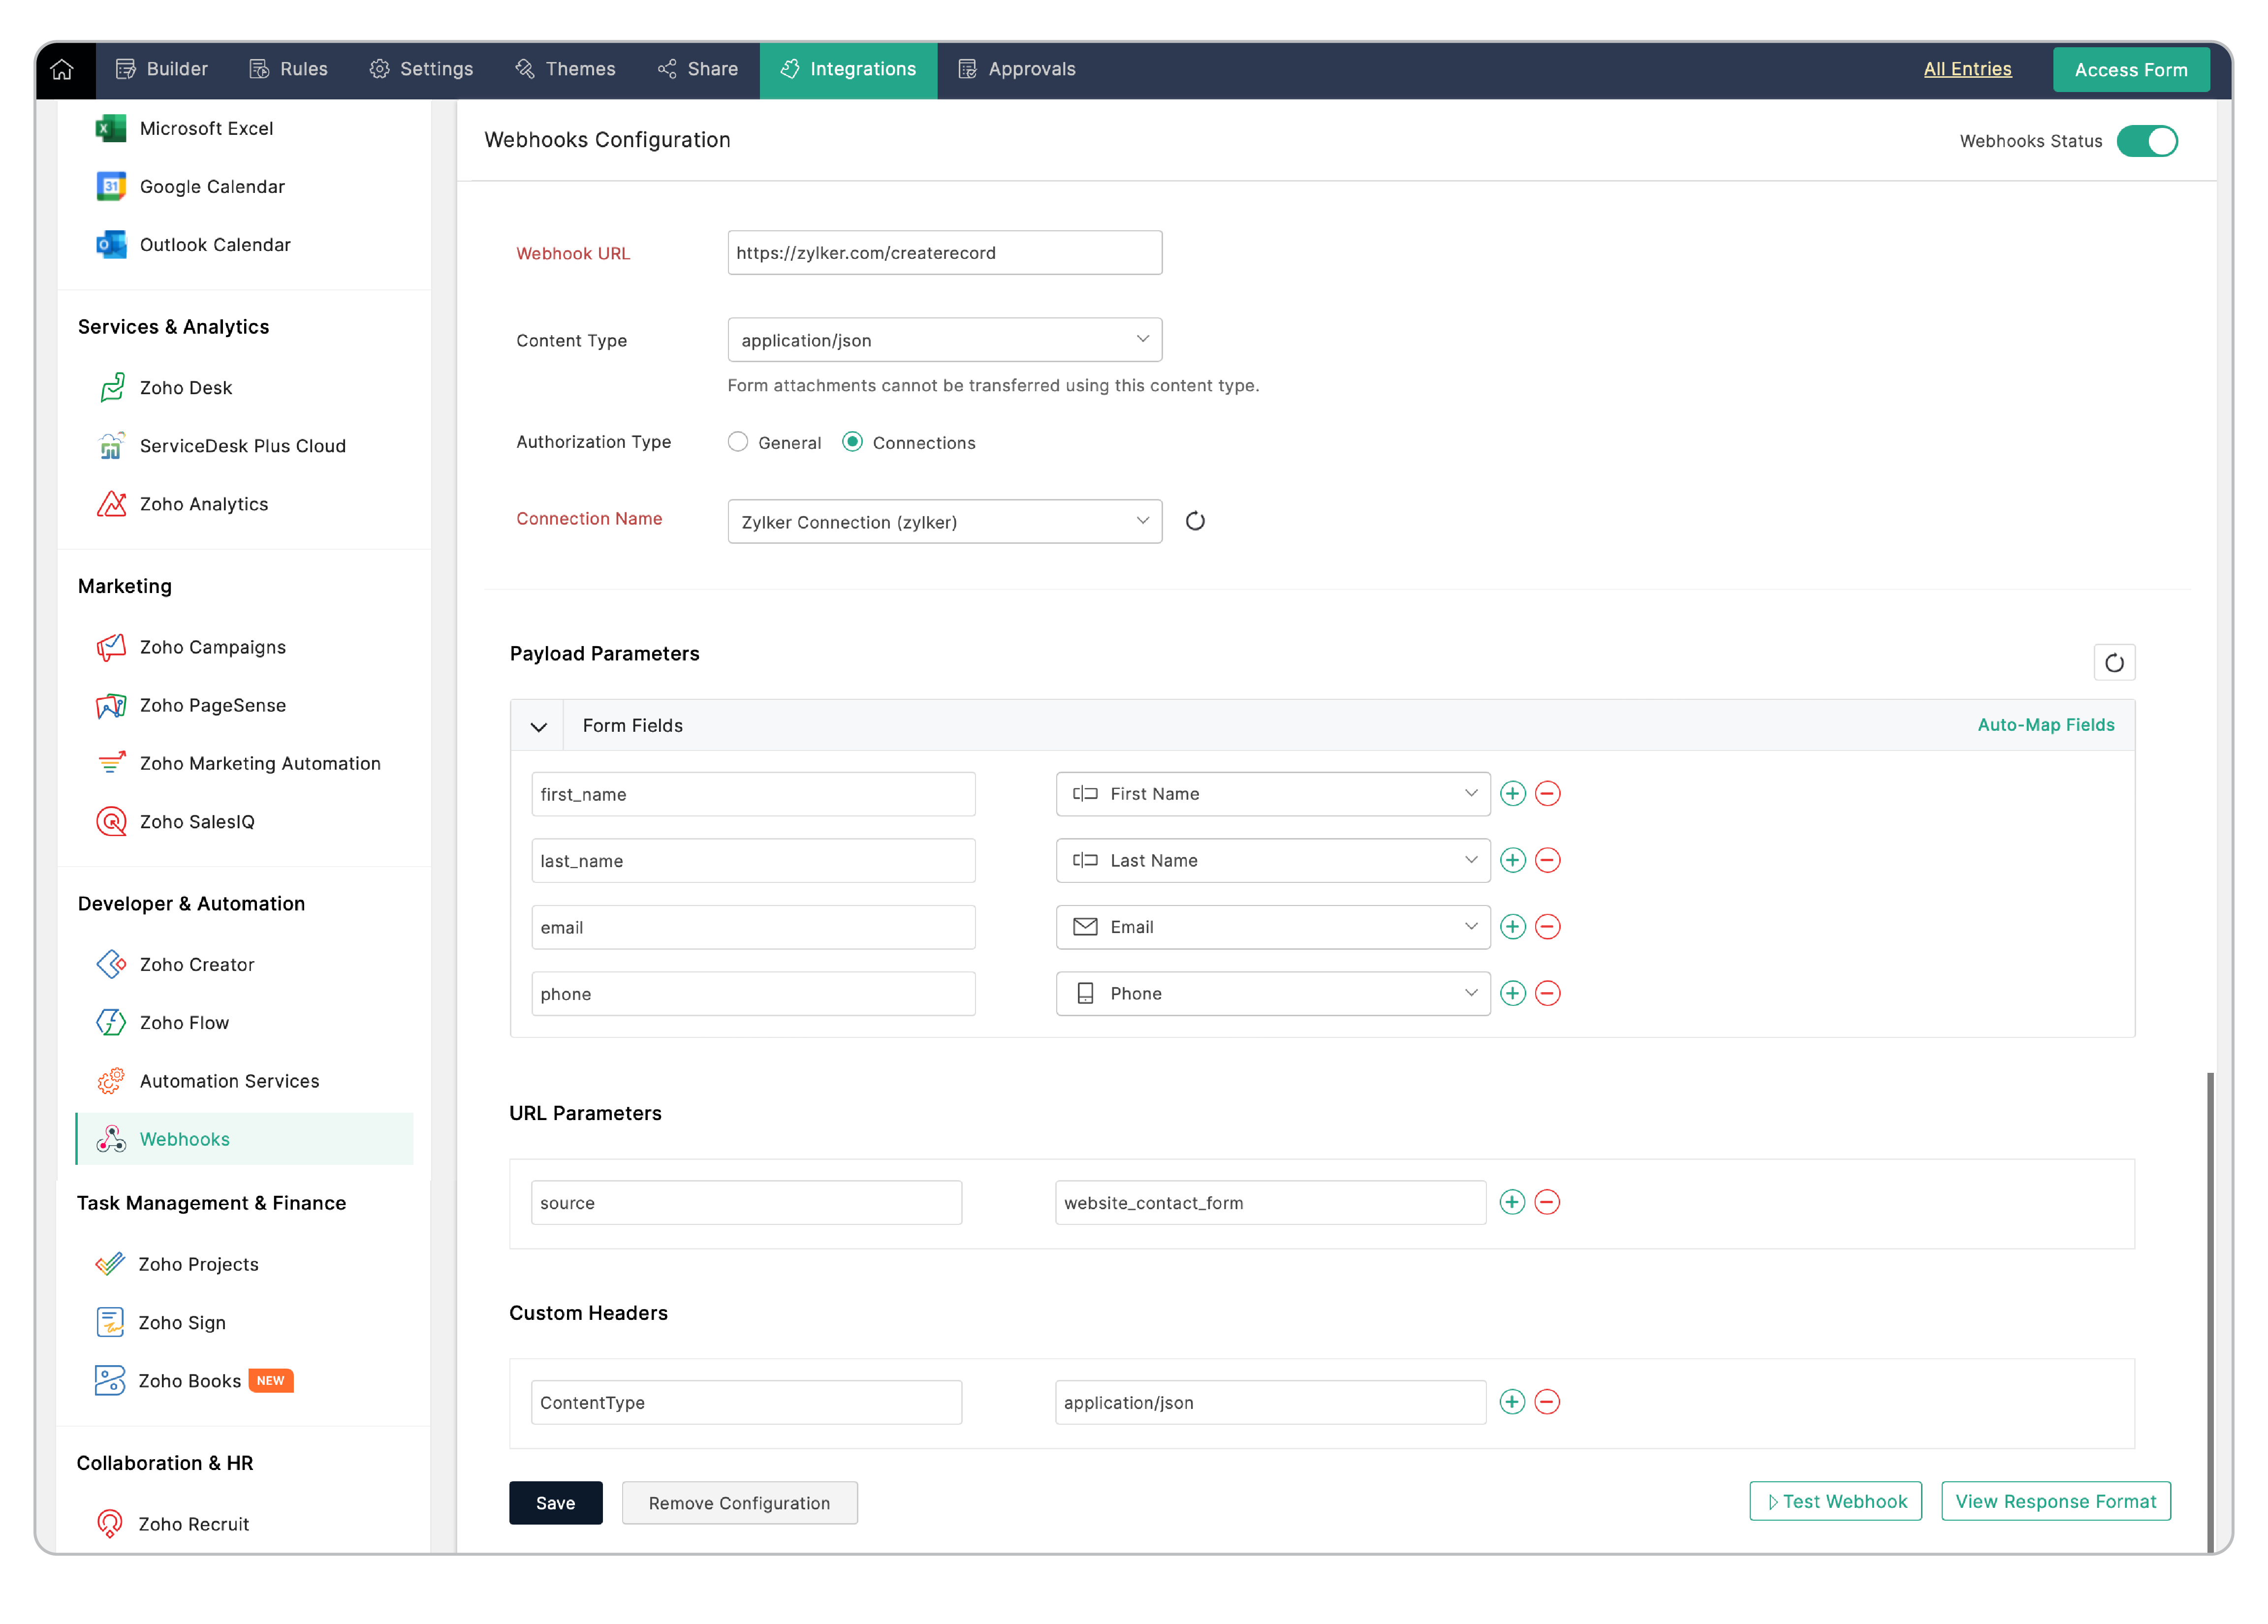The height and width of the screenshot is (1624, 2268).
Task: Remove the phone payload parameter row
Action: point(1547,993)
